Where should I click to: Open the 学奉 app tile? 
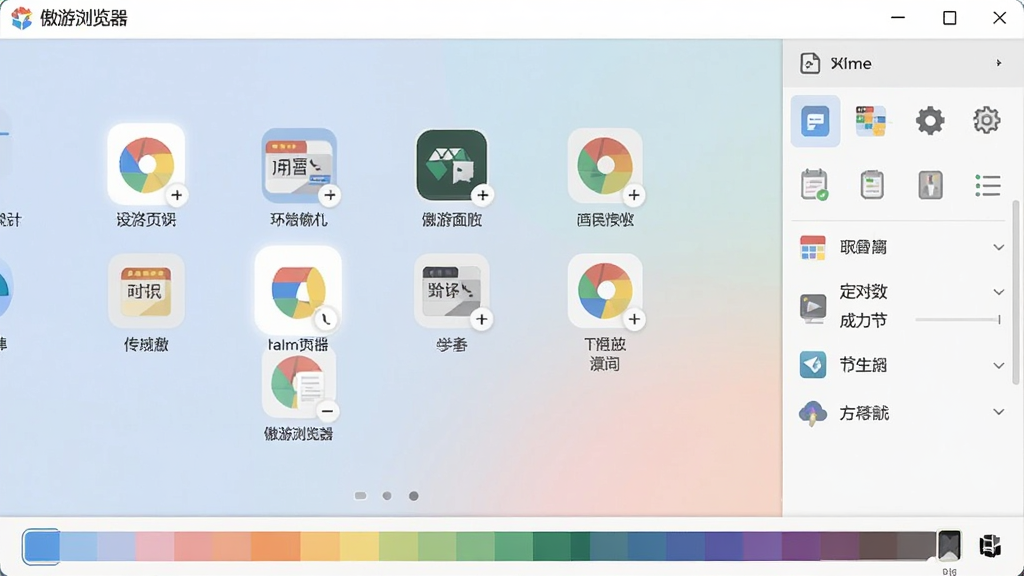pos(452,291)
